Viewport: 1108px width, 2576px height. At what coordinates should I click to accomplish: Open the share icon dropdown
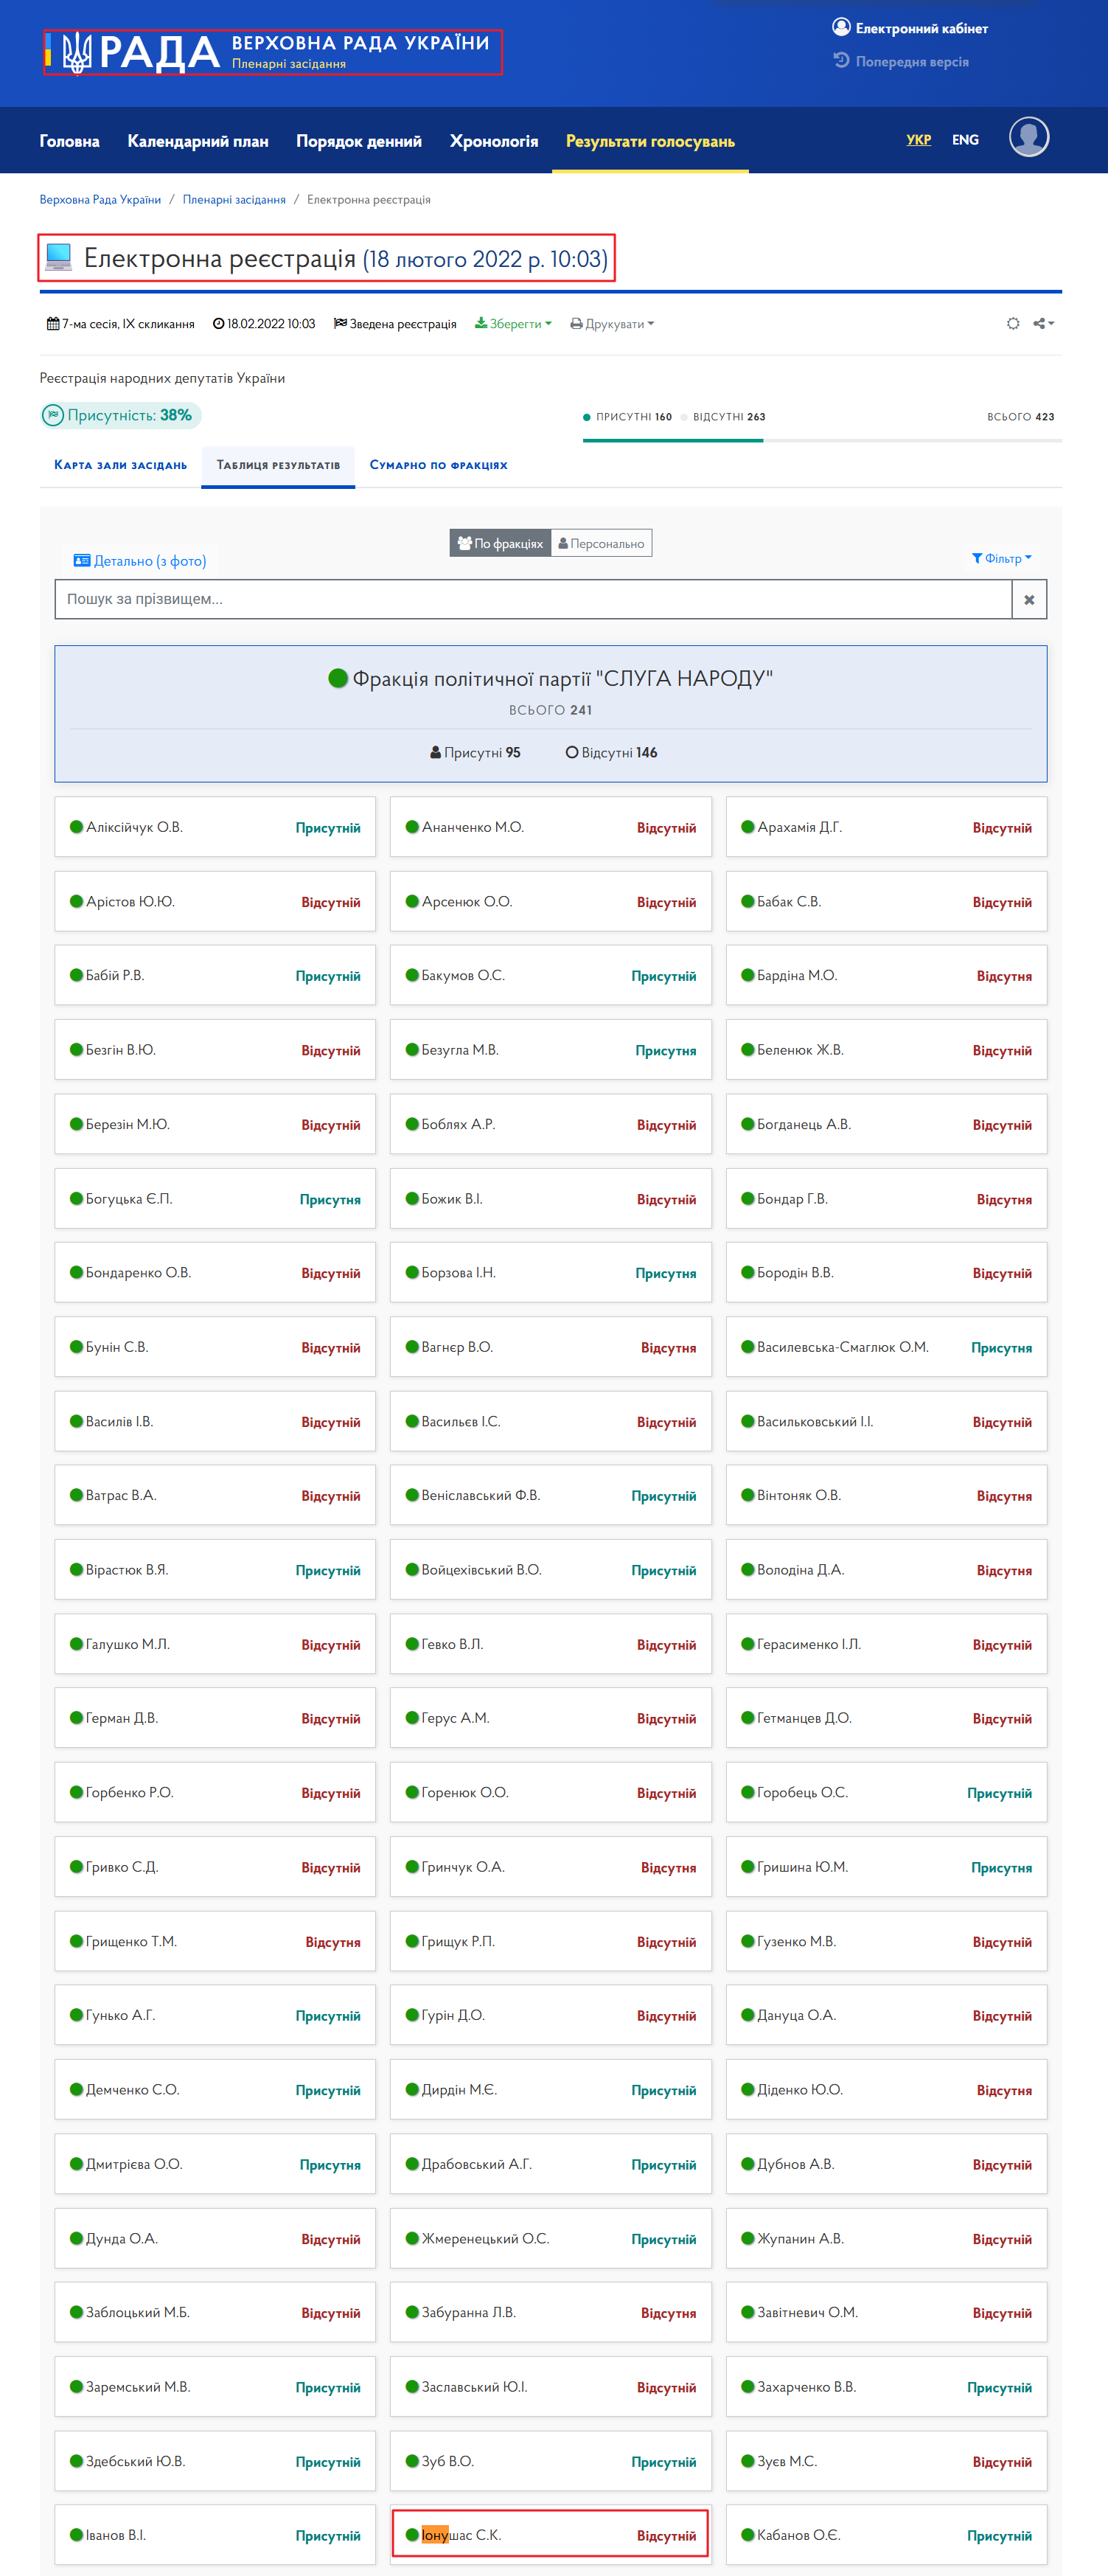pyautogui.click(x=1044, y=323)
